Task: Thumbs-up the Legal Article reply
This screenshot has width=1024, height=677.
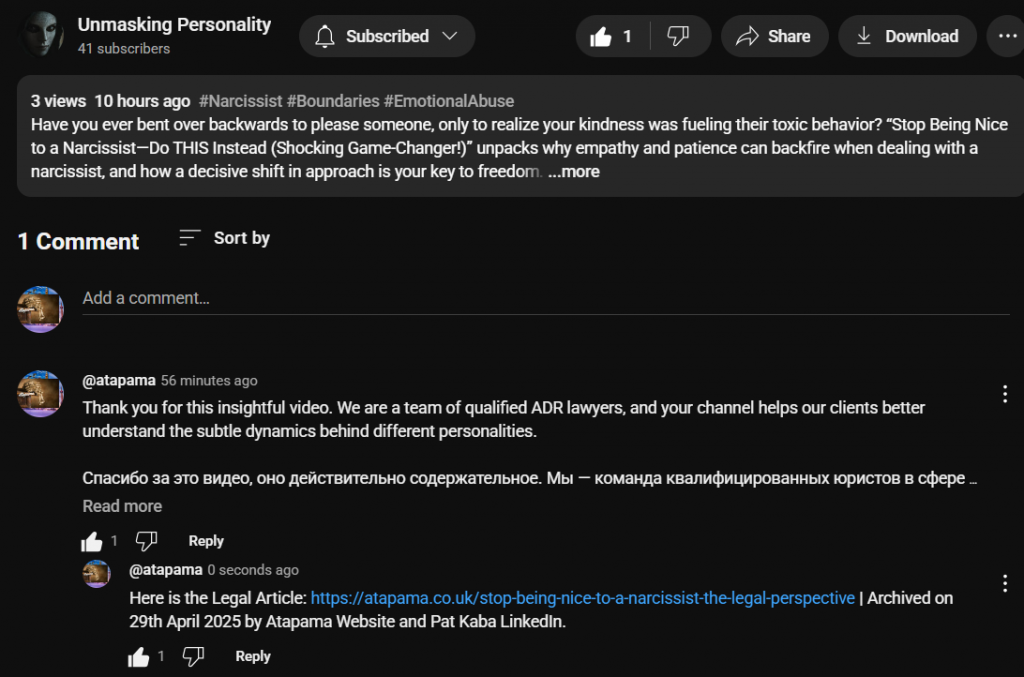Action: pyautogui.click(x=139, y=657)
